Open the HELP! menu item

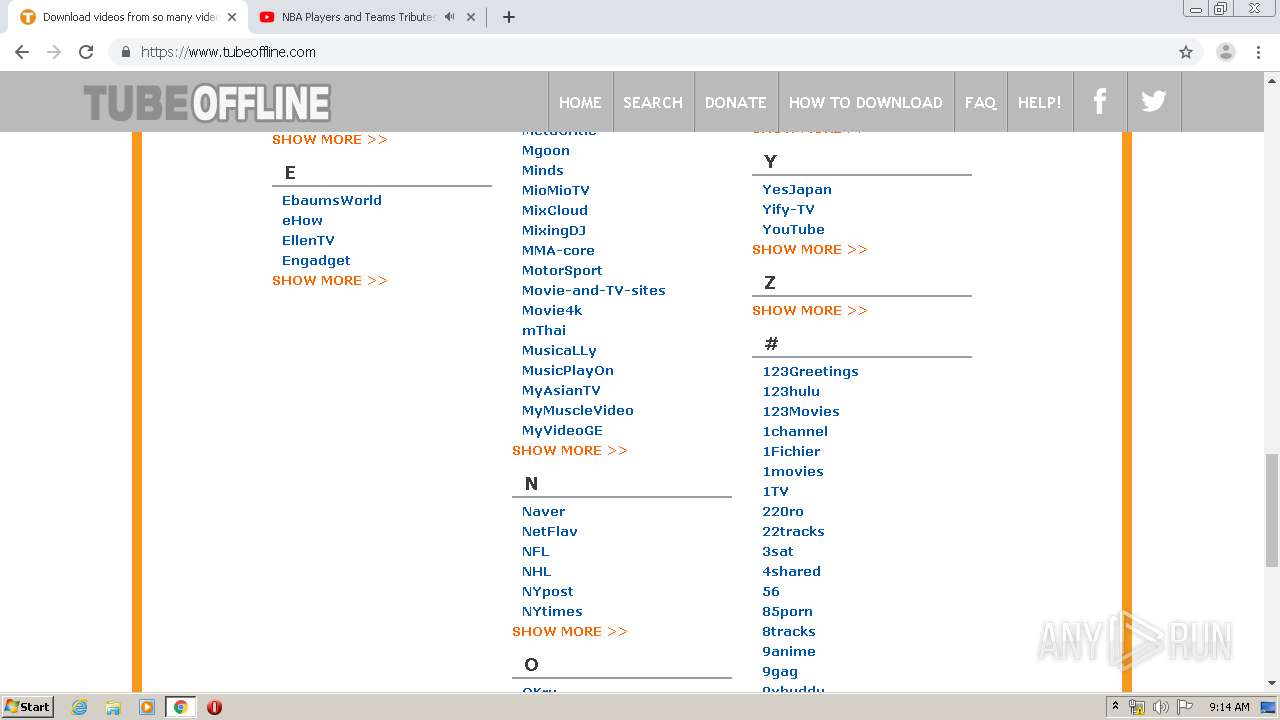1040,102
